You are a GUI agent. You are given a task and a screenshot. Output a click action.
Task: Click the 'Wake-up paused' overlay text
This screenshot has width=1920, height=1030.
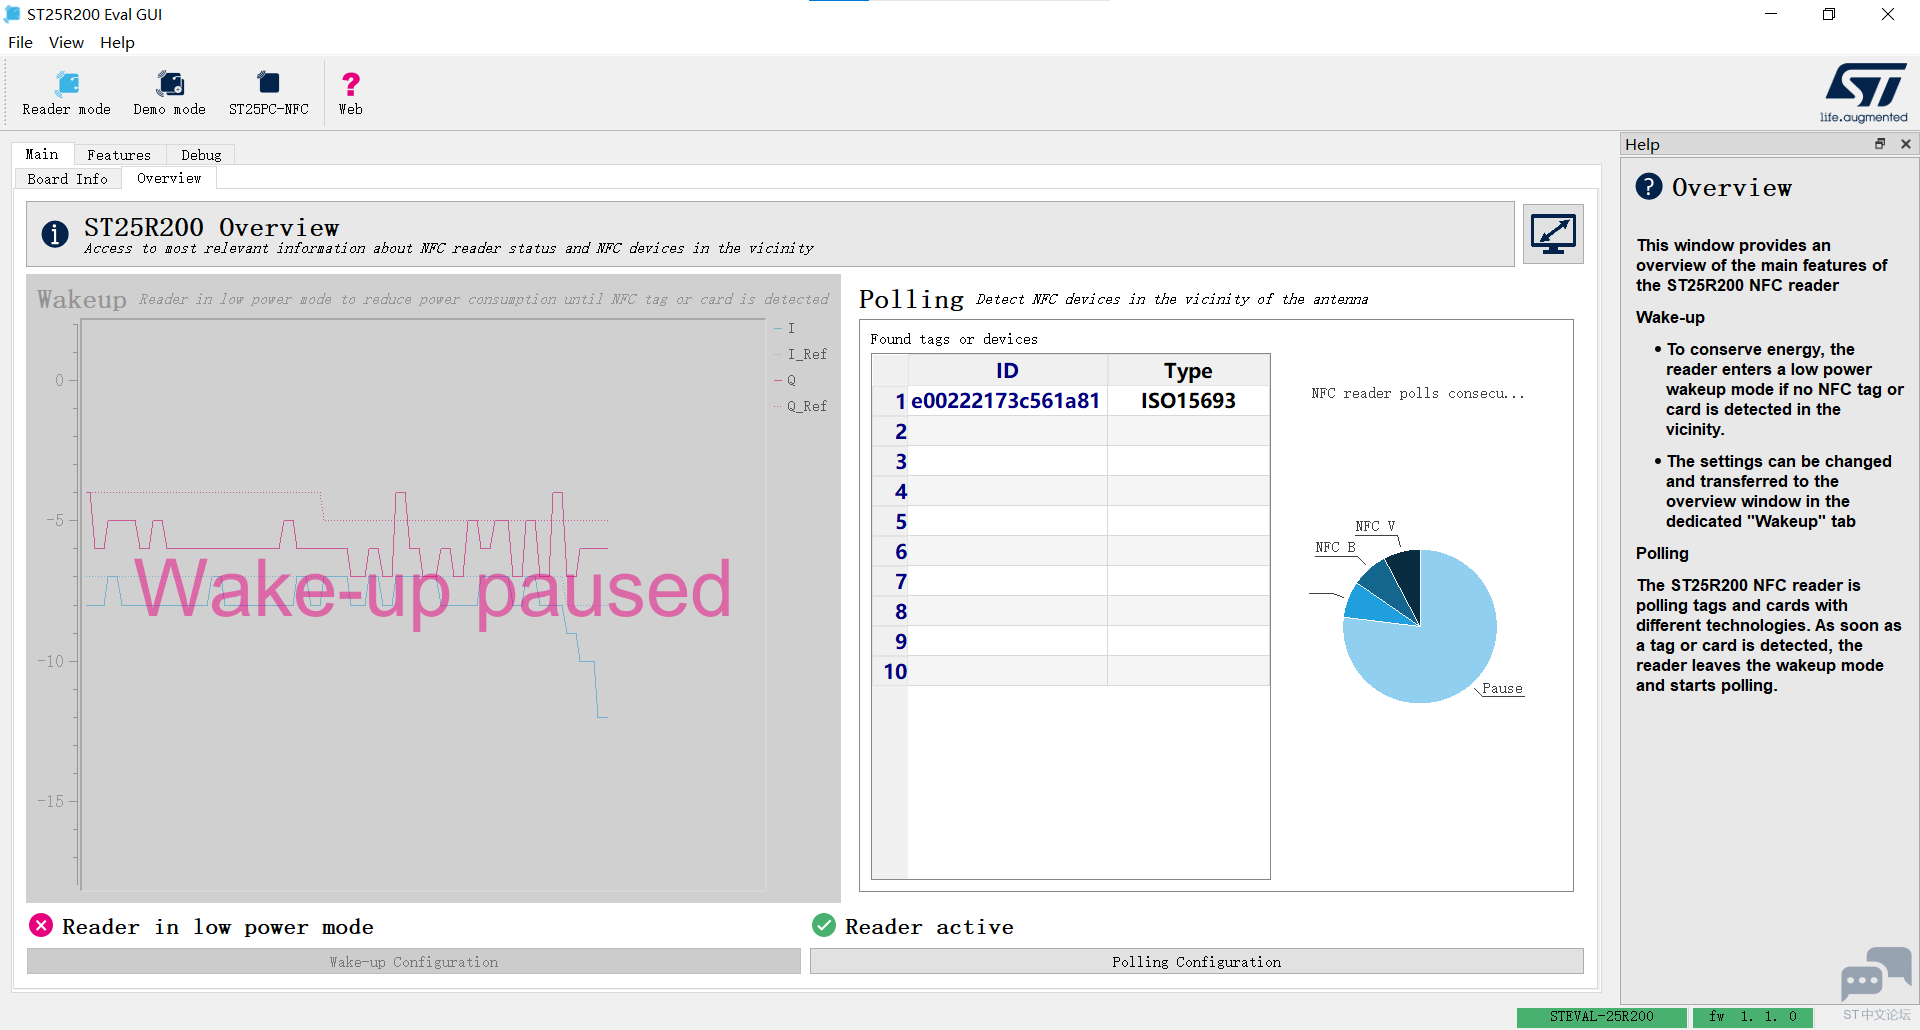[432, 591]
